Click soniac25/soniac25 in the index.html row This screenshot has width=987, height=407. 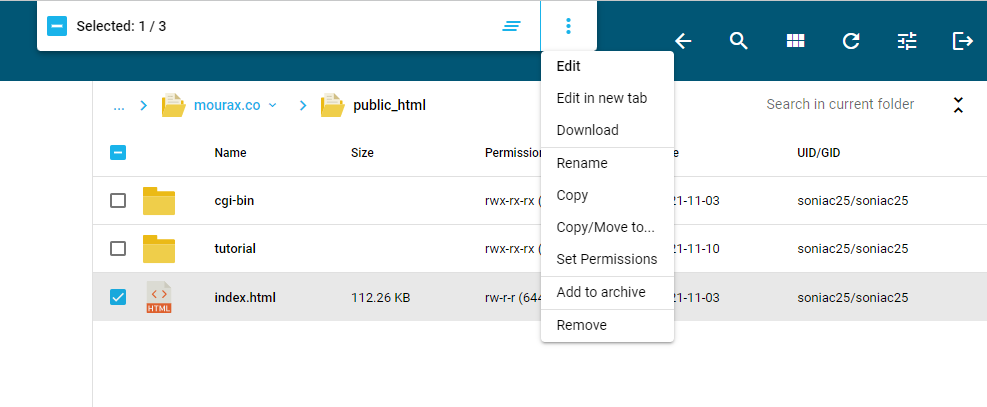click(x=852, y=298)
